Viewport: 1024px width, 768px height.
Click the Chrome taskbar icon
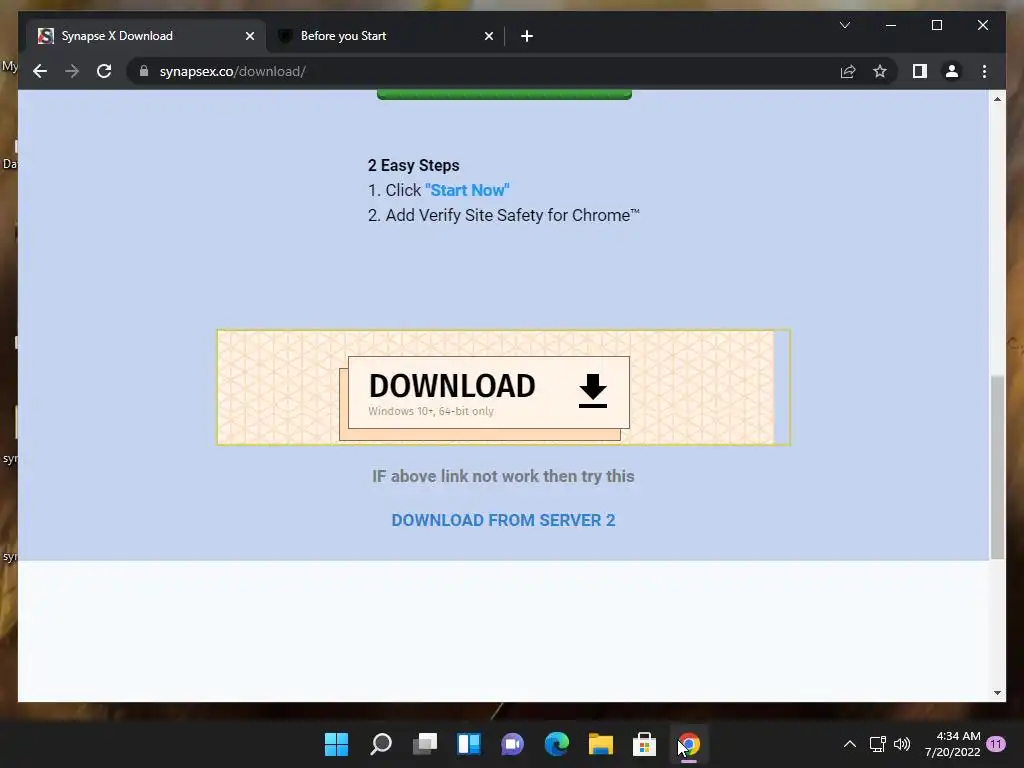click(689, 744)
